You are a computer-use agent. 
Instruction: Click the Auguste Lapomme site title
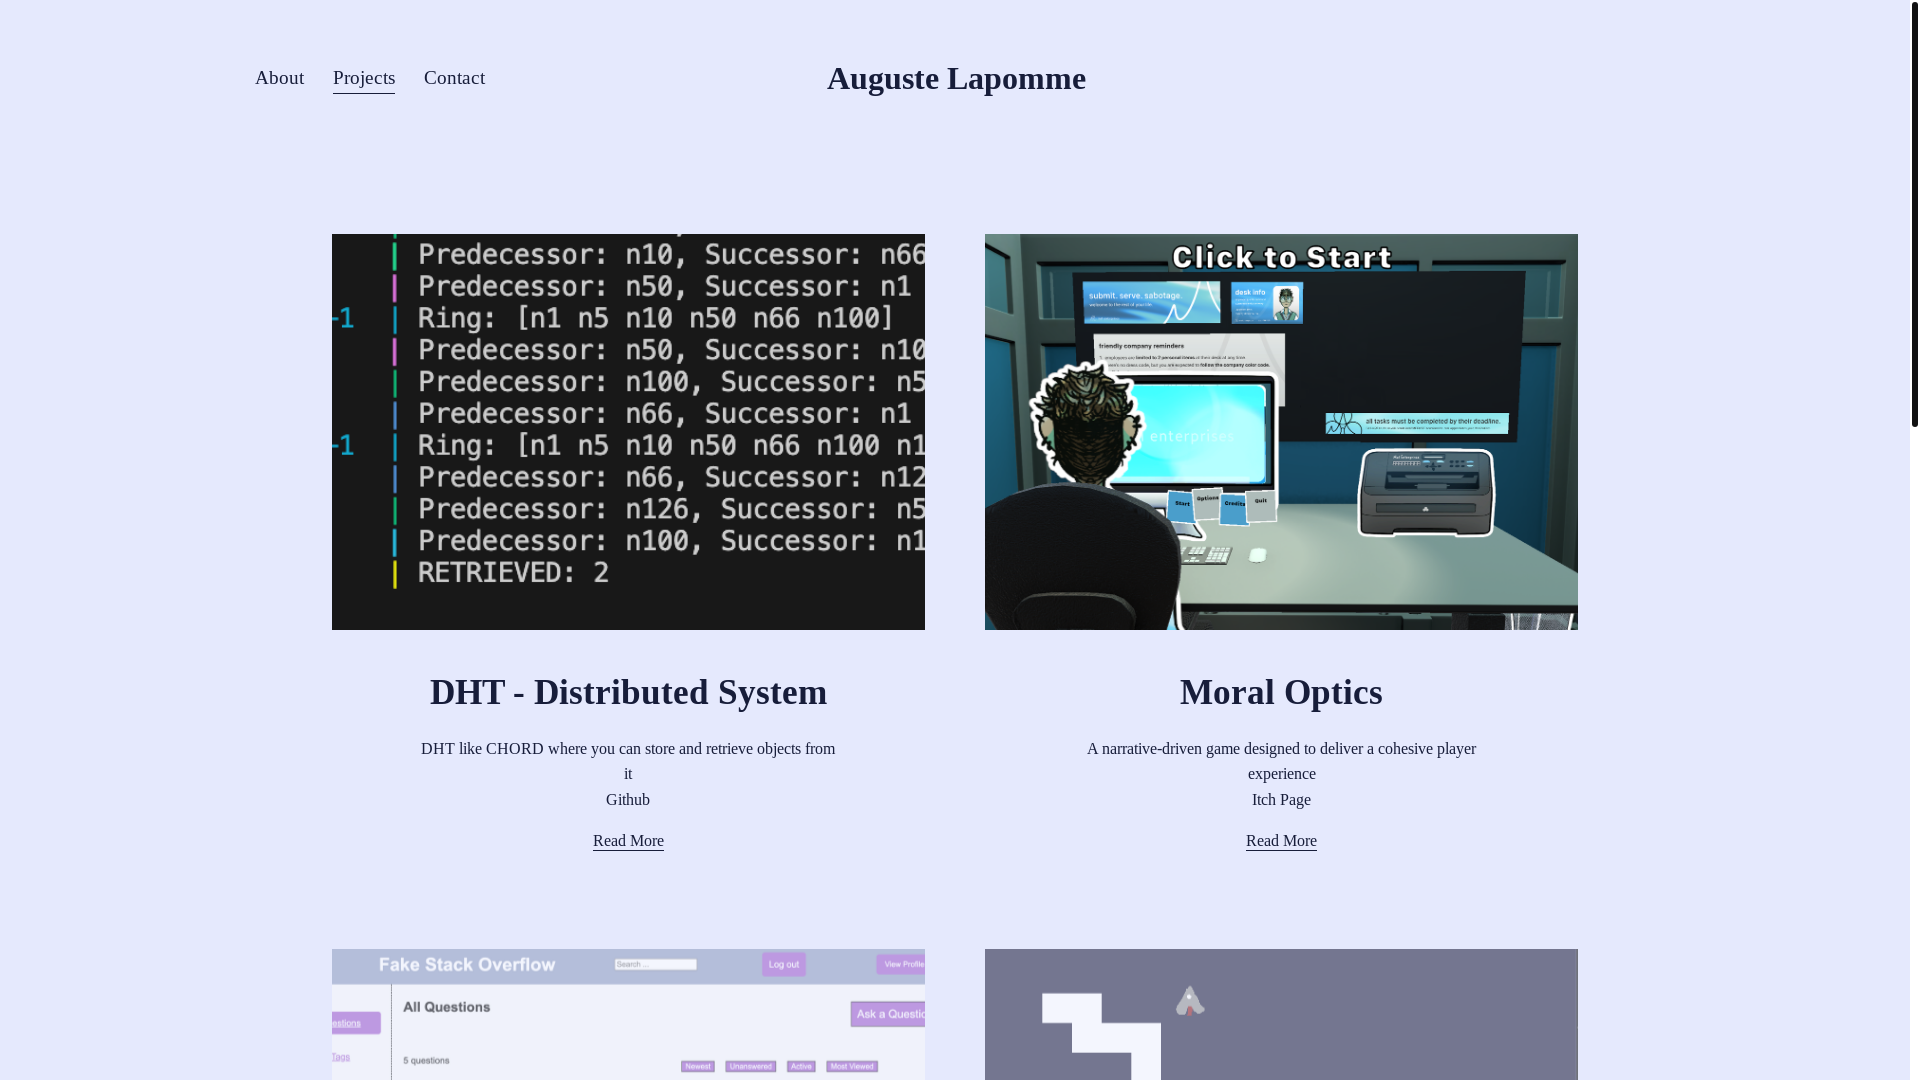pos(956,78)
